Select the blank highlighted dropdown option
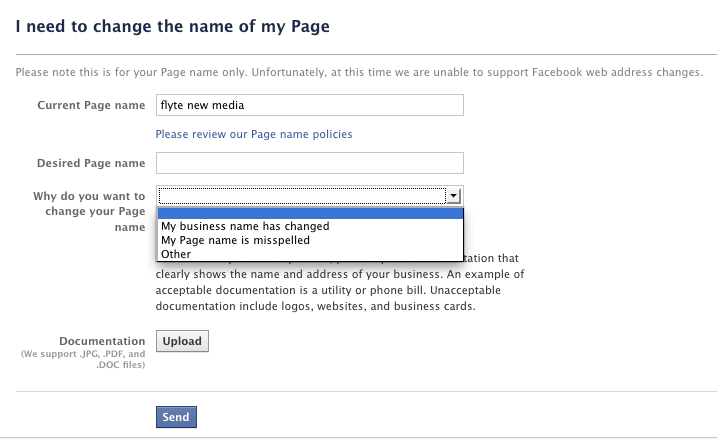 pyautogui.click(x=310, y=212)
